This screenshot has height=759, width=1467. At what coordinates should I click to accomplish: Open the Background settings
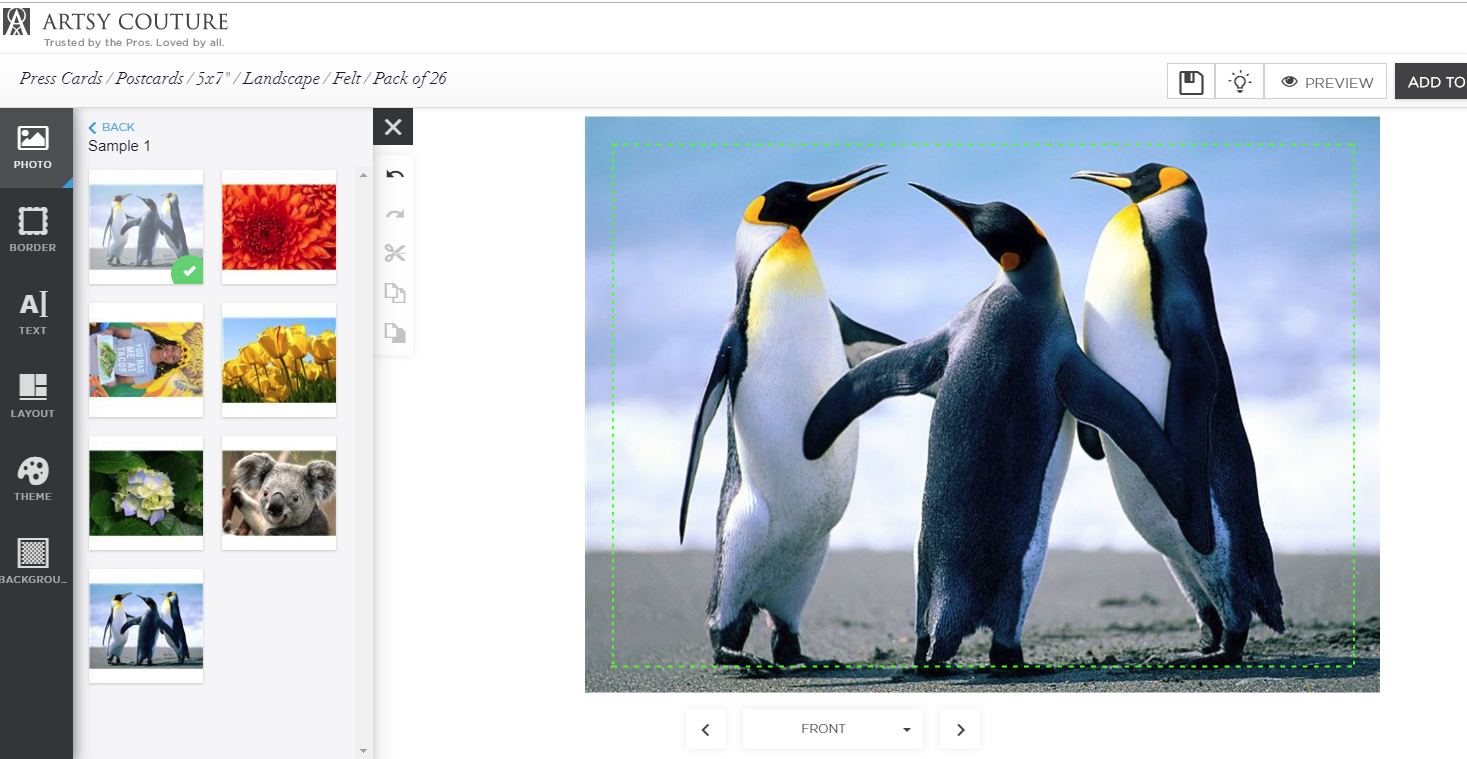[x=33, y=562]
